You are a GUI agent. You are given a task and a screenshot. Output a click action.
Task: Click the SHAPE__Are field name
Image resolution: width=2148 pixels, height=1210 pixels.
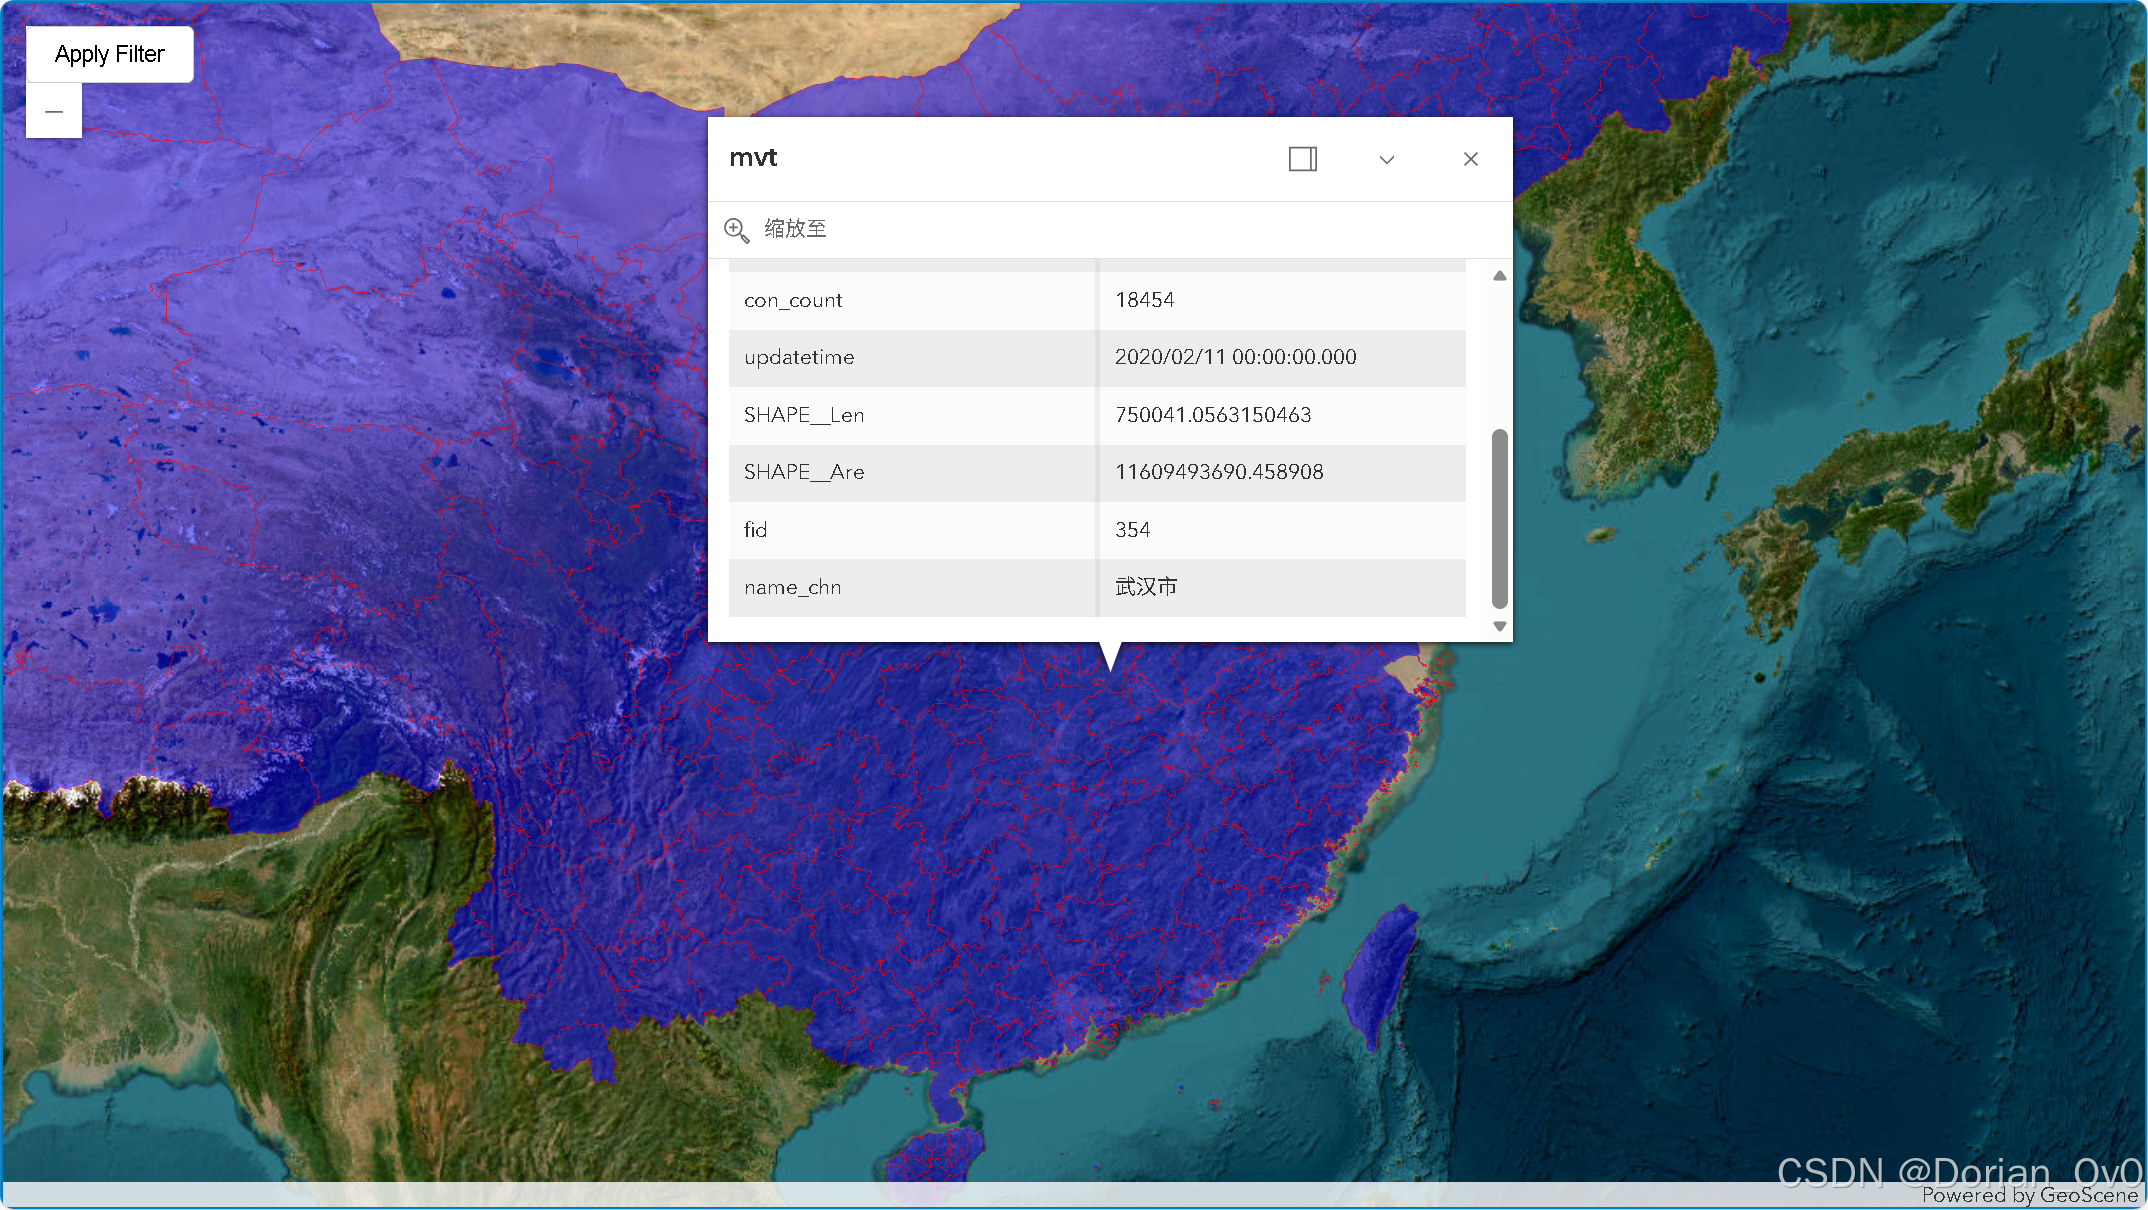tap(804, 472)
